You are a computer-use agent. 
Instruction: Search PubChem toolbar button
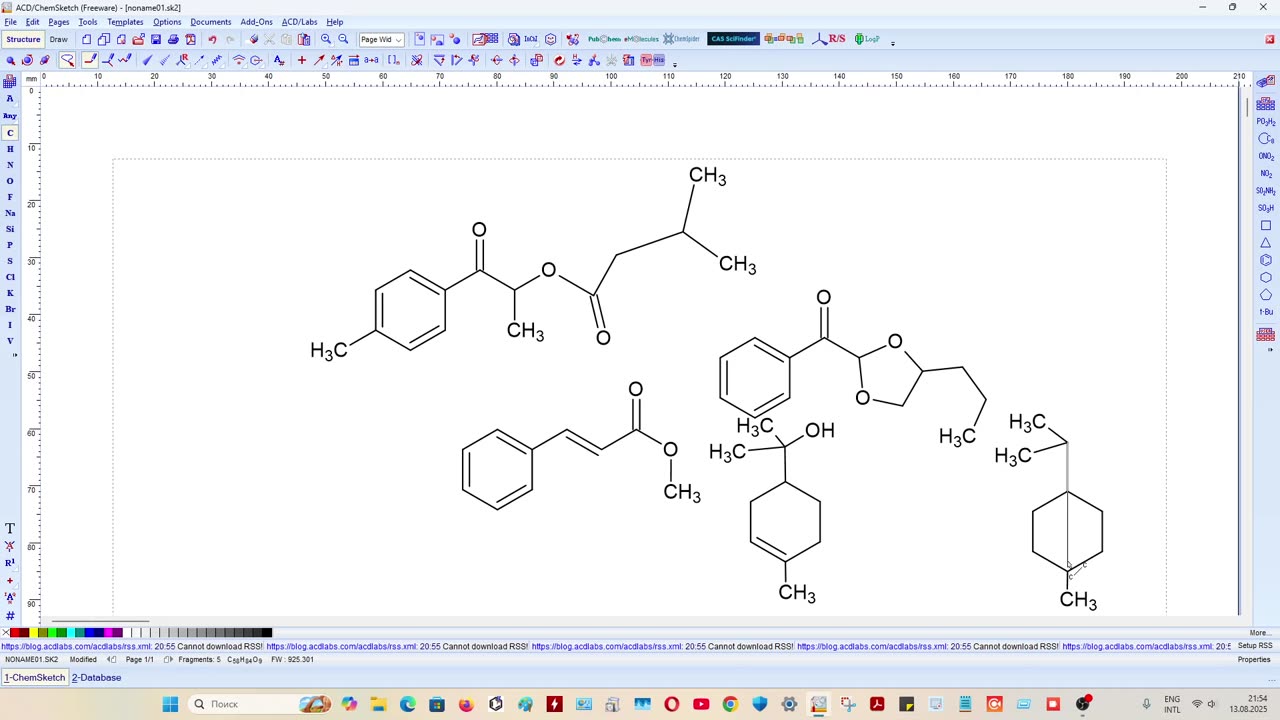[x=604, y=40]
